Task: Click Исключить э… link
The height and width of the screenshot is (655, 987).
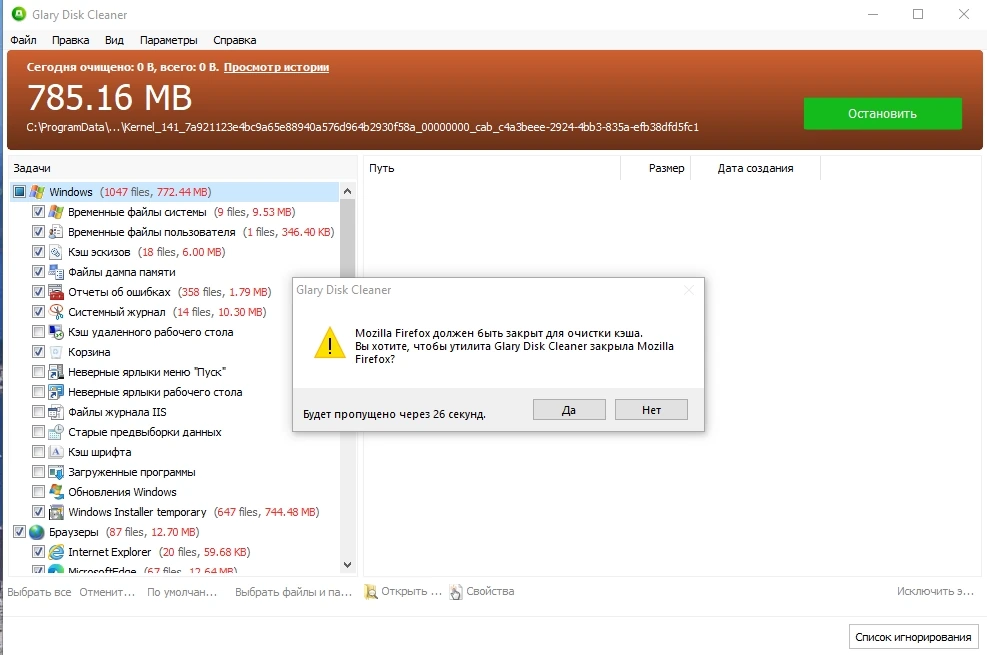Action: click(x=935, y=591)
